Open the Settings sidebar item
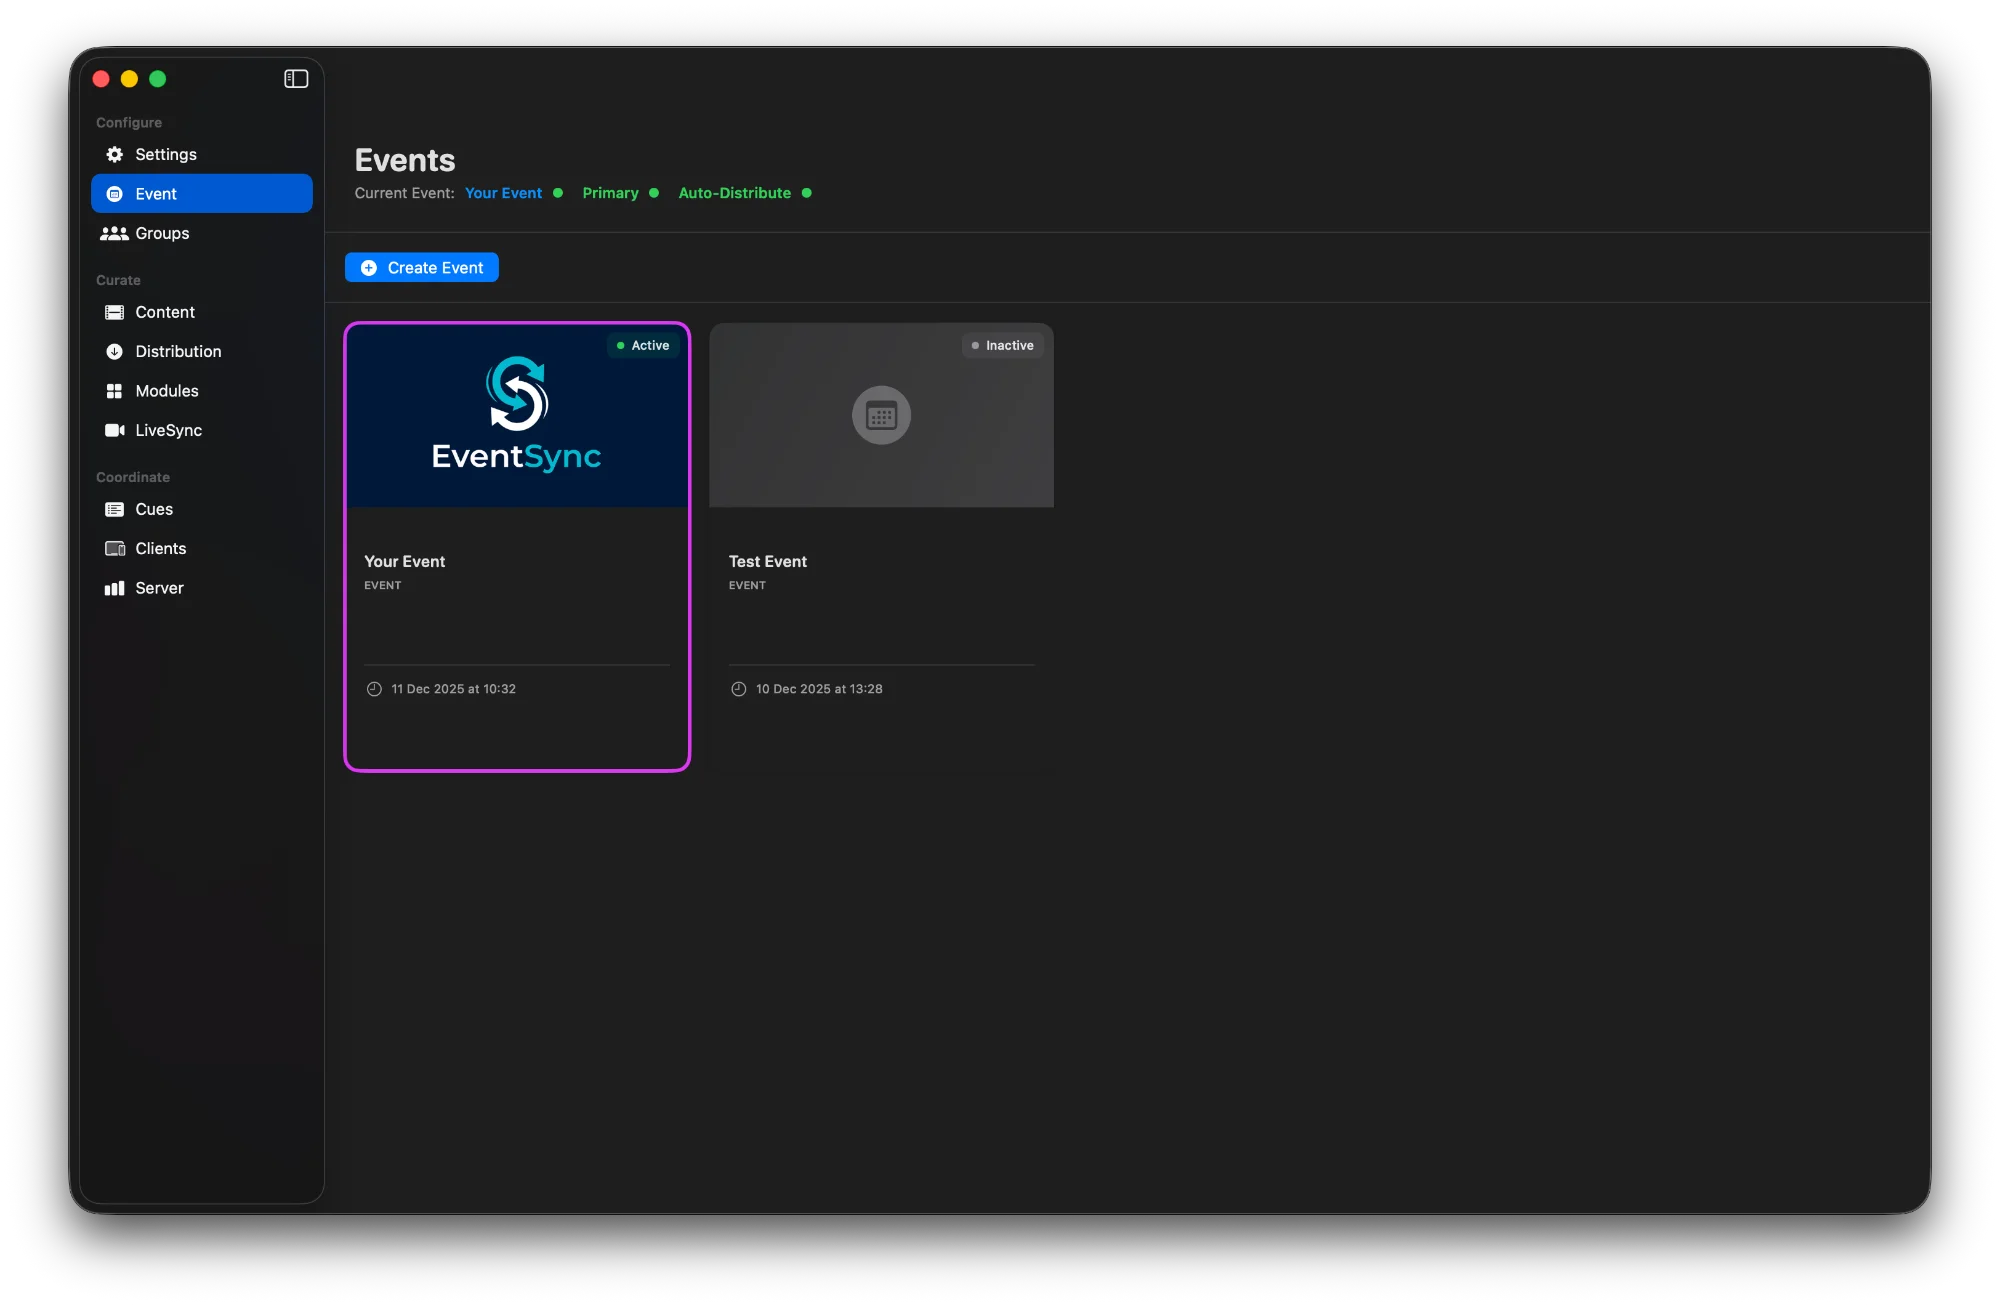The height and width of the screenshot is (1305, 2000). click(x=166, y=154)
